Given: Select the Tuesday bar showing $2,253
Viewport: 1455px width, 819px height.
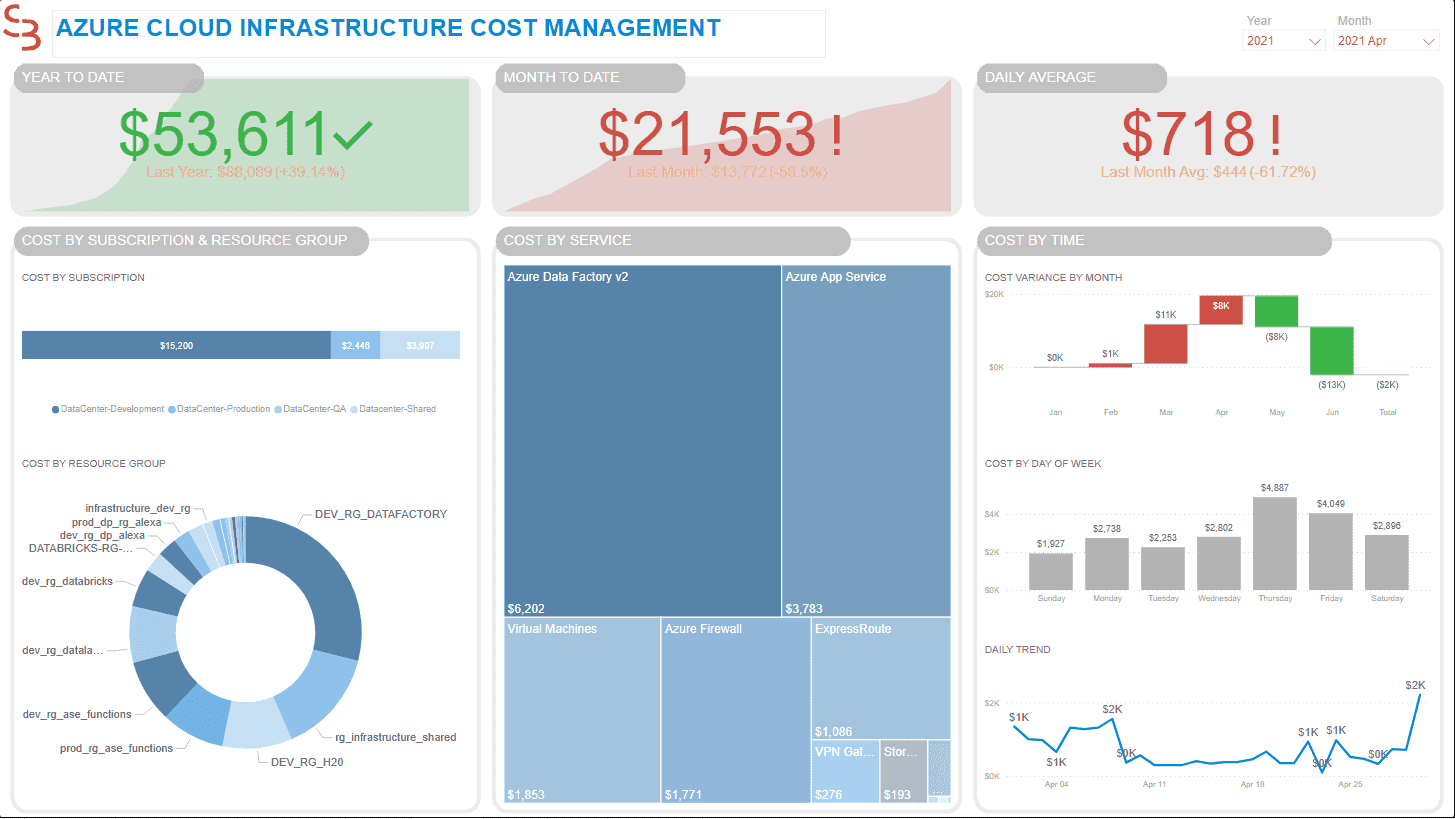Looking at the screenshot, I should point(1162,568).
